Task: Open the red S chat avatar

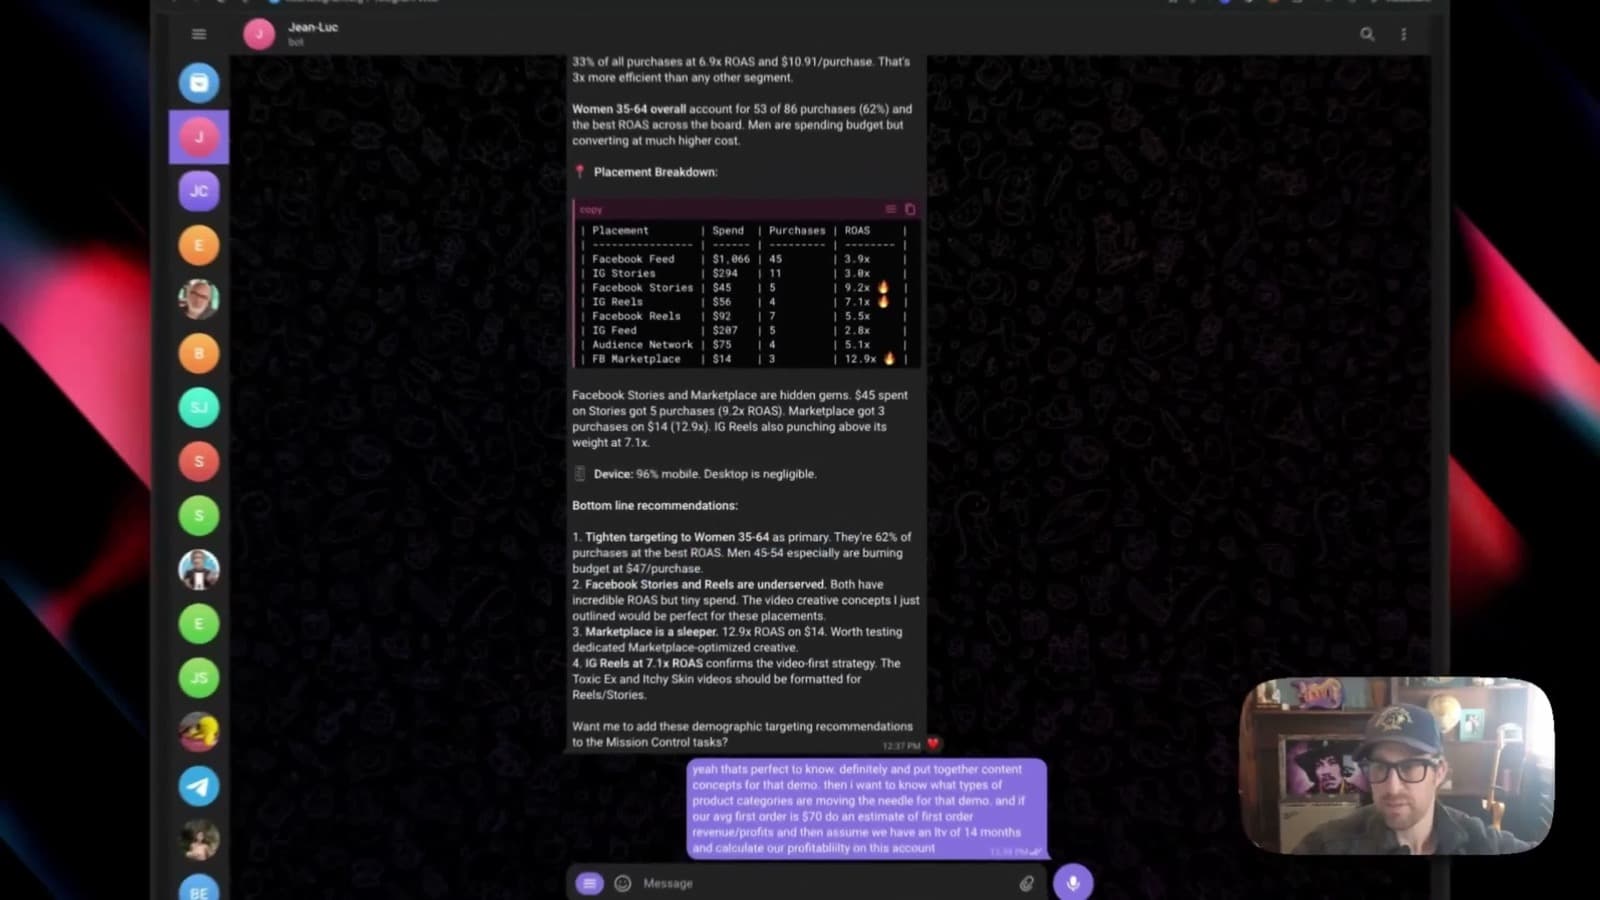Action: click(199, 461)
